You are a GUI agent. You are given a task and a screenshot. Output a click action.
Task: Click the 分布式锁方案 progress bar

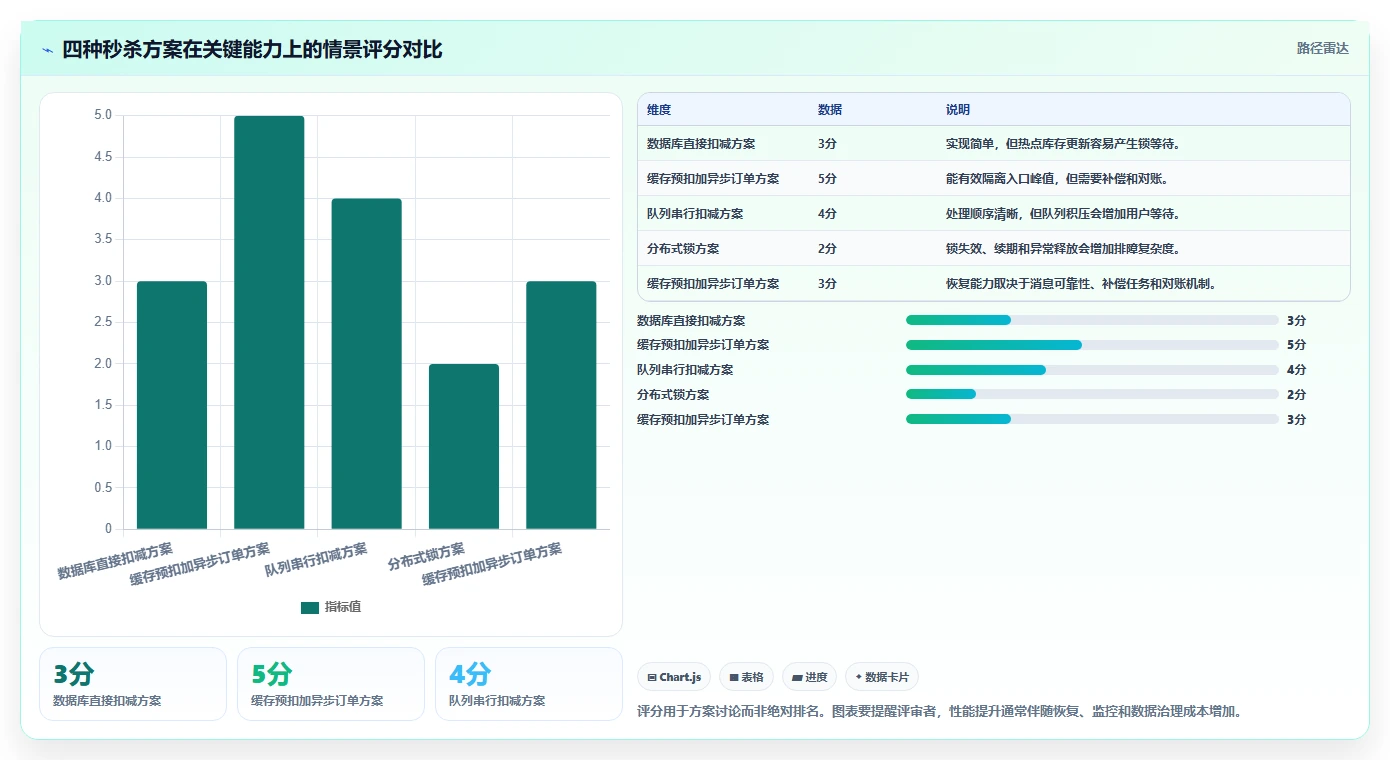[1092, 394]
